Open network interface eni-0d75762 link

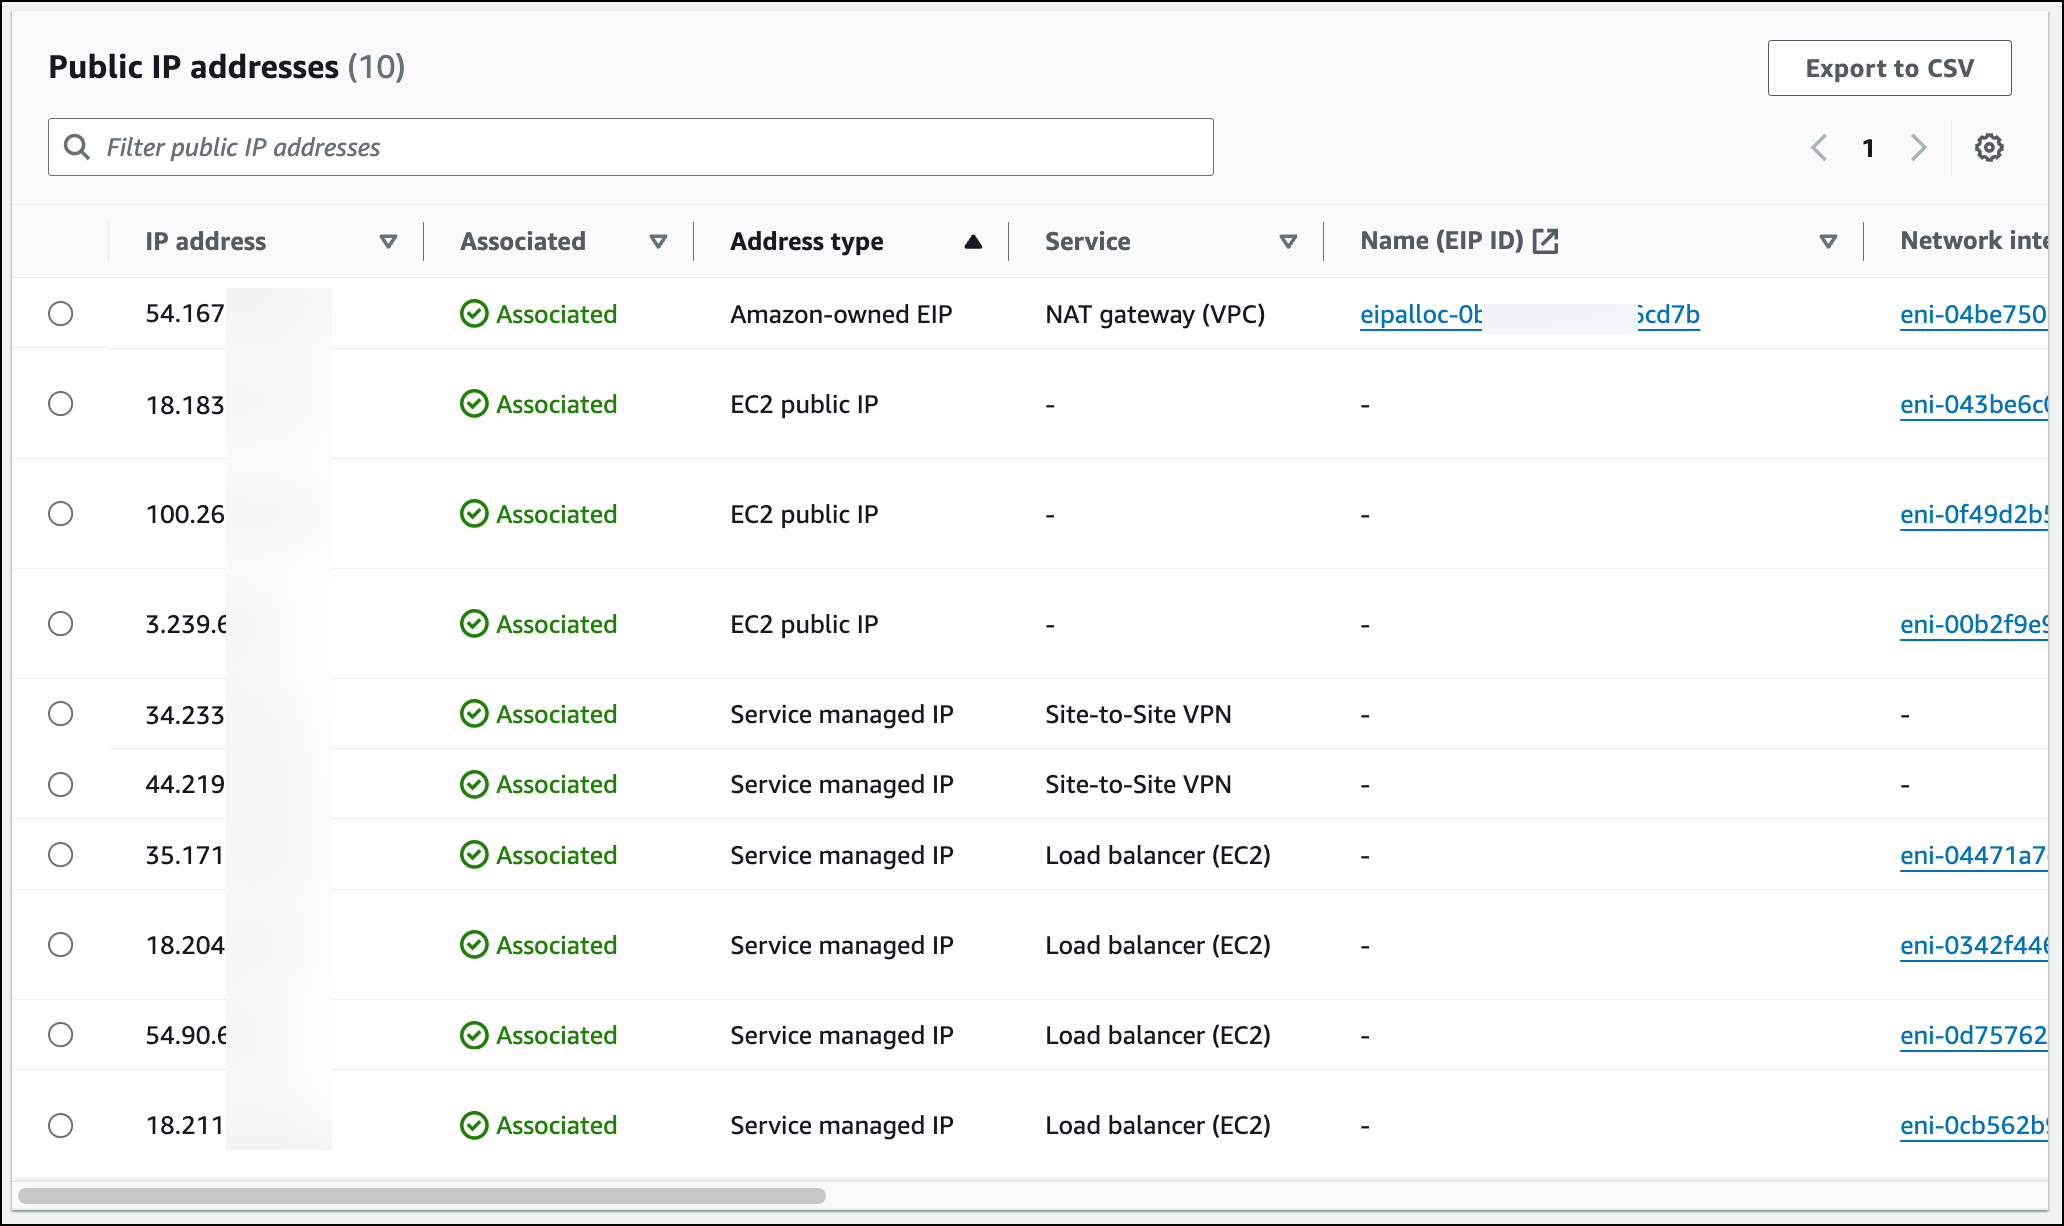tap(1973, 1036)
